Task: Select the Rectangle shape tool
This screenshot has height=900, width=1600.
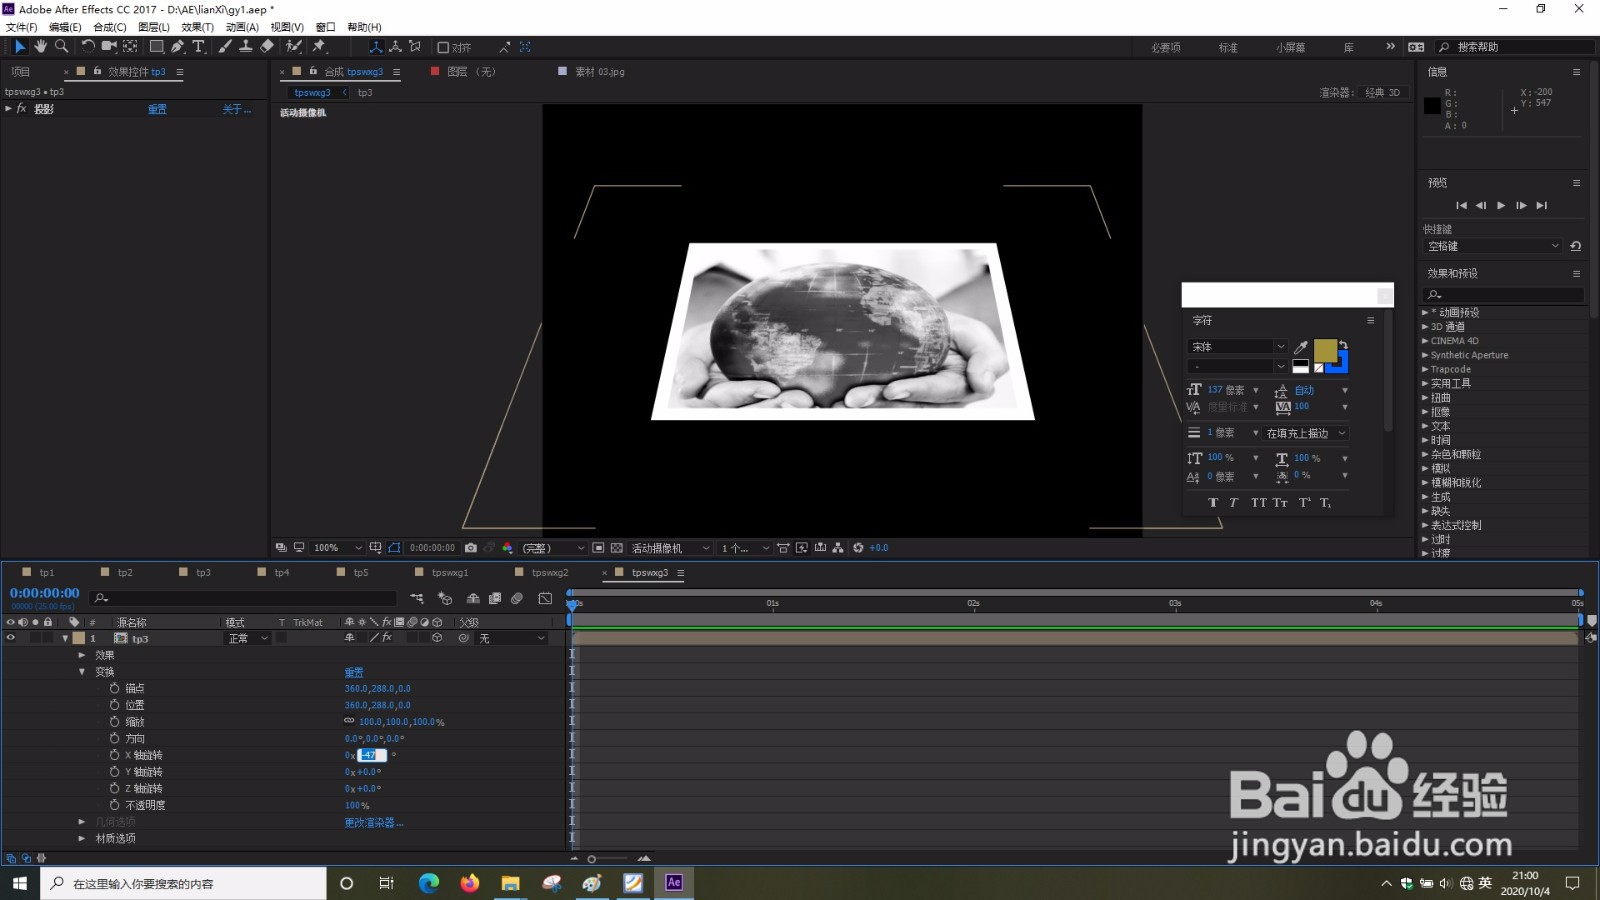Action: pyautogui.click(x=157, y=46)
